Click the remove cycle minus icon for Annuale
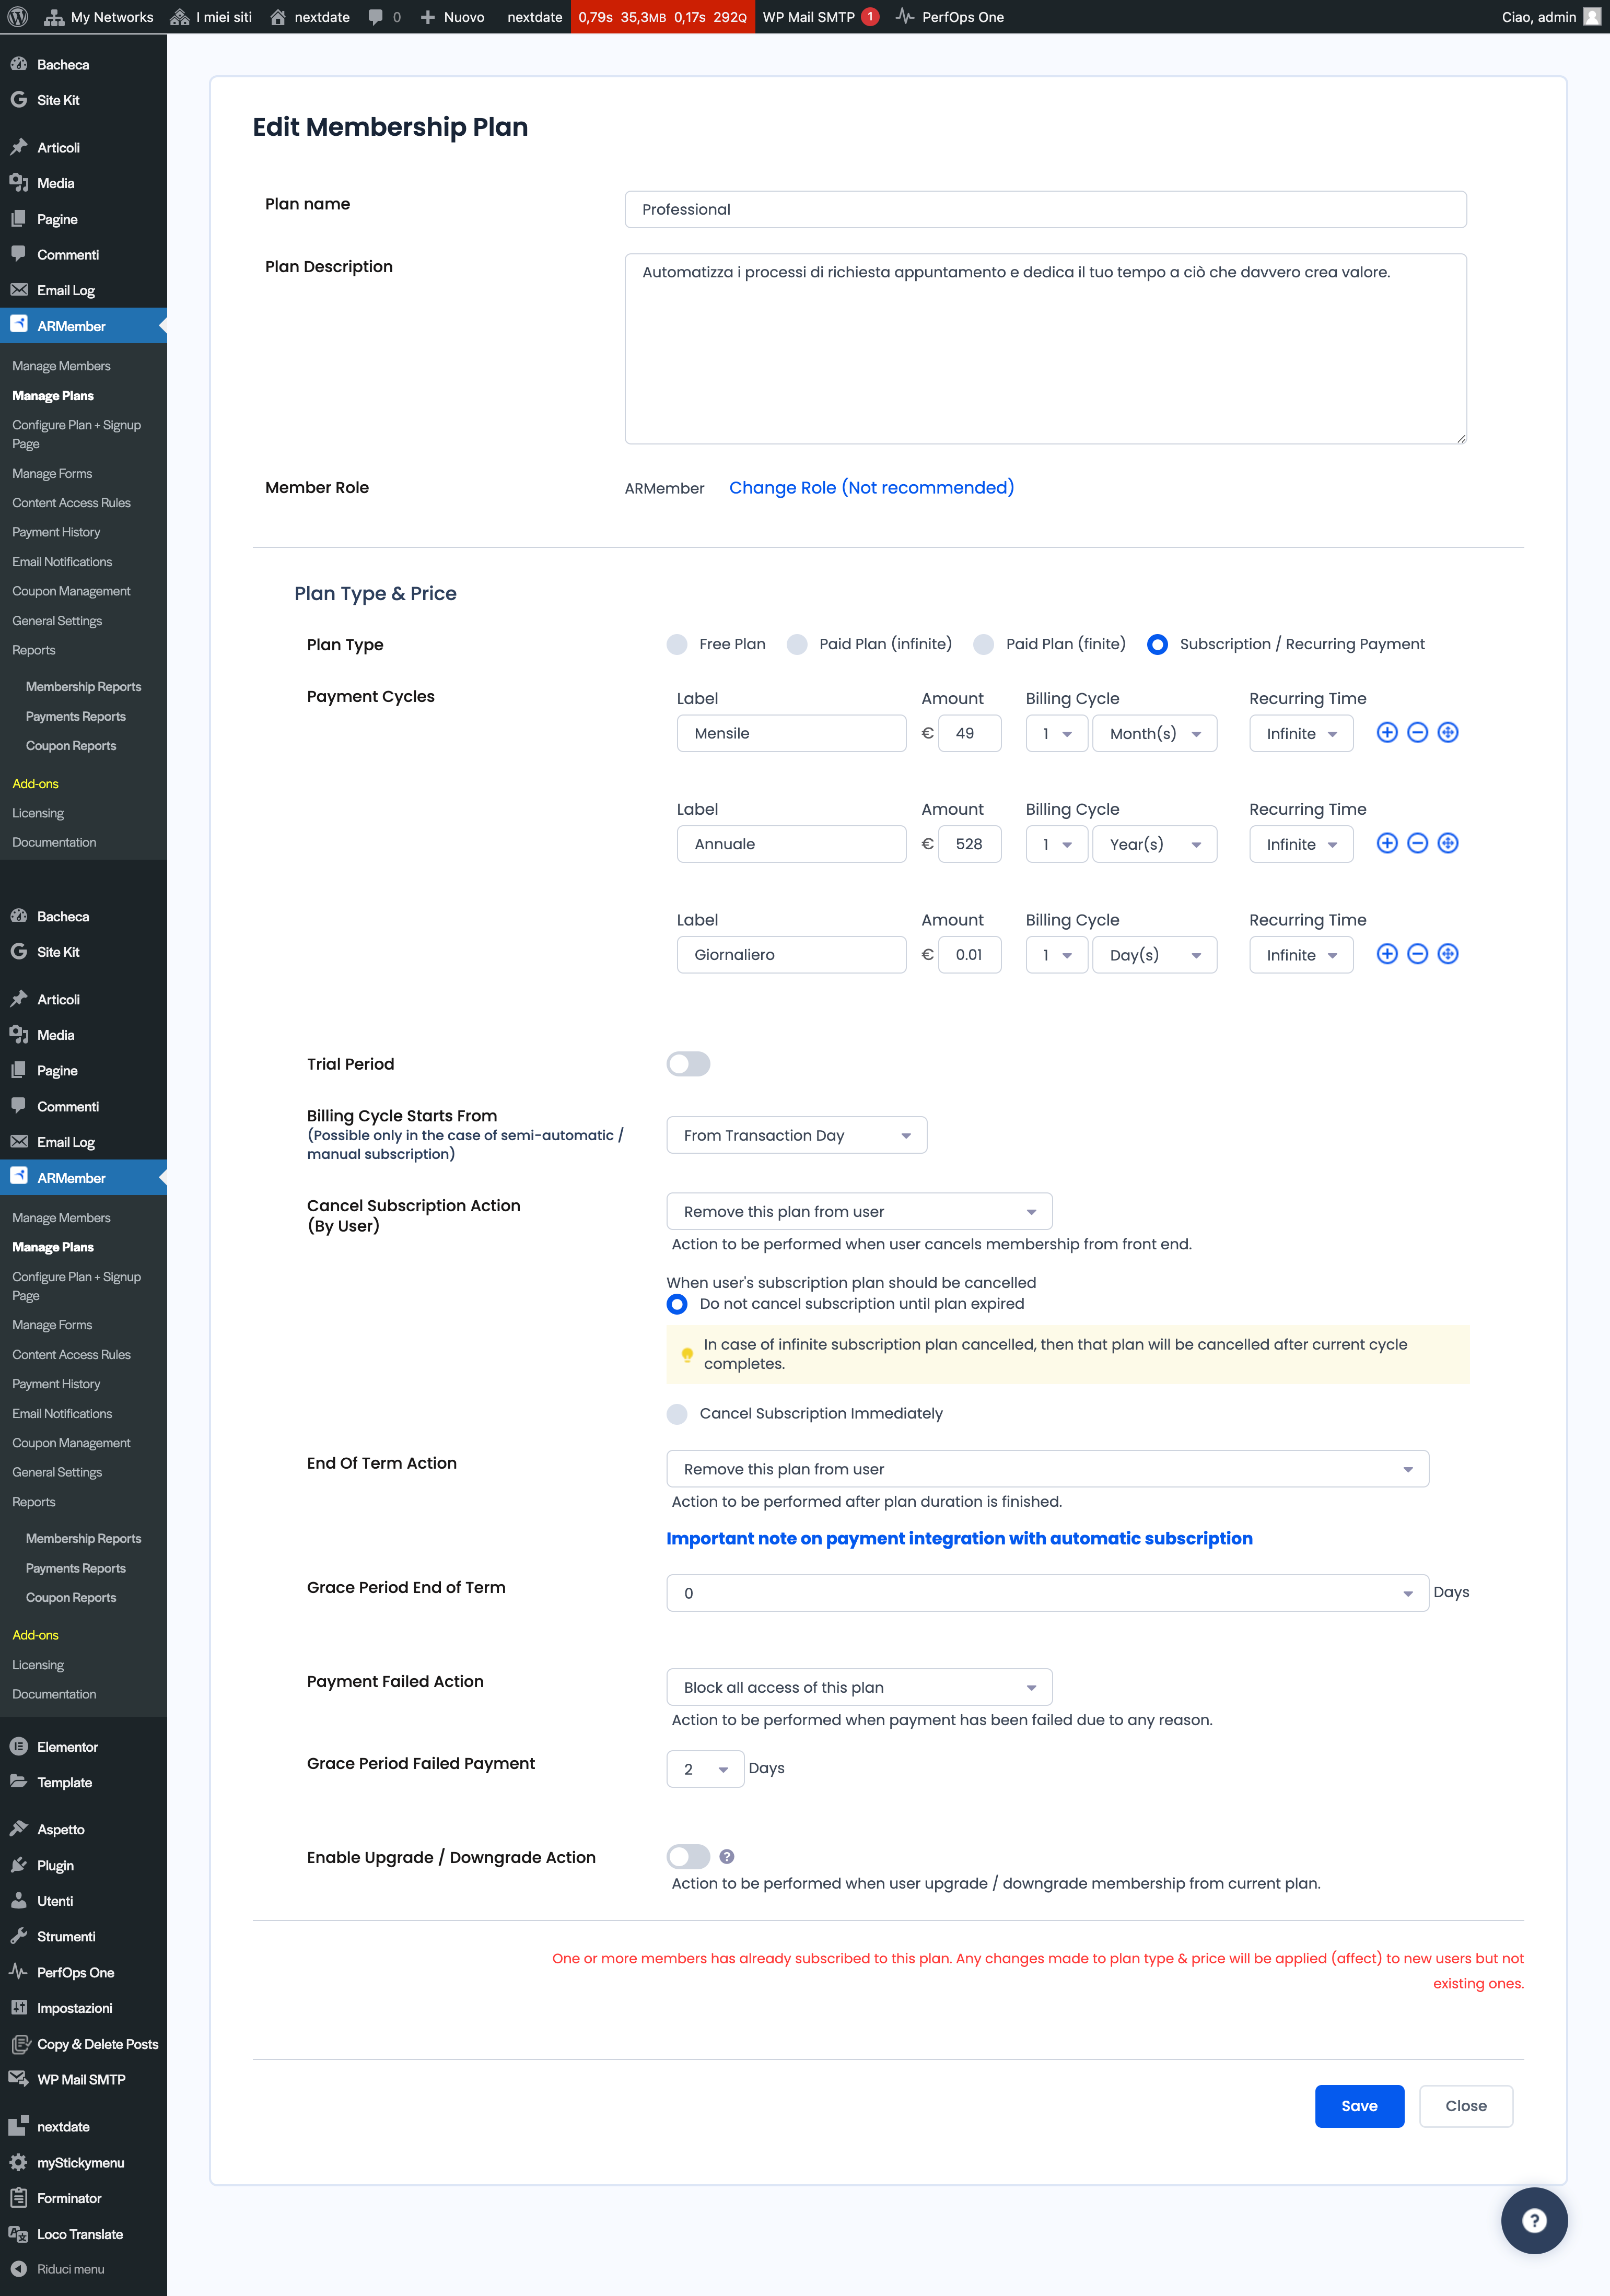 tap(1417, 843)
